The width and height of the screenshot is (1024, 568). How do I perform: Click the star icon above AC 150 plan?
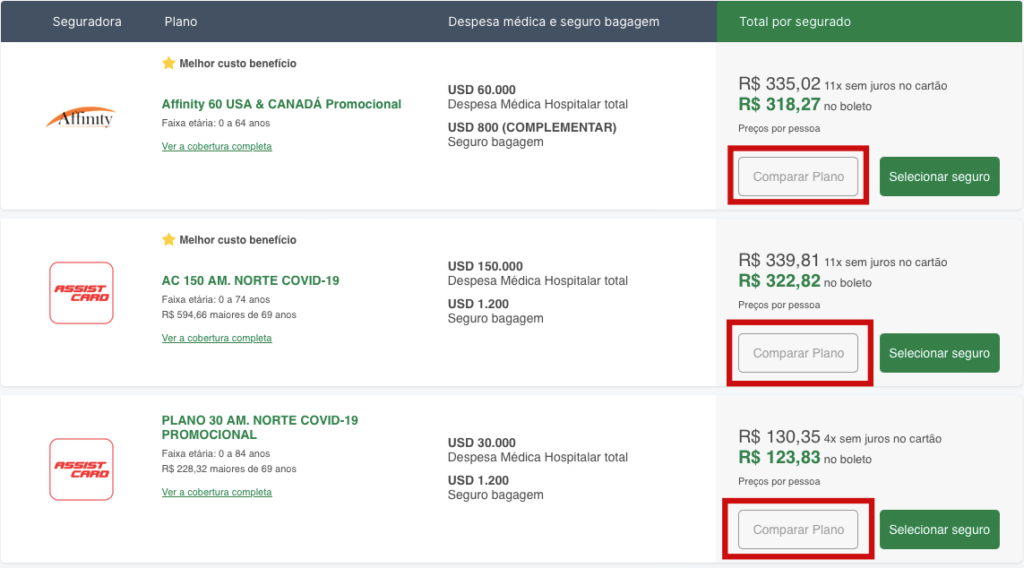click(x=169, y=240)
